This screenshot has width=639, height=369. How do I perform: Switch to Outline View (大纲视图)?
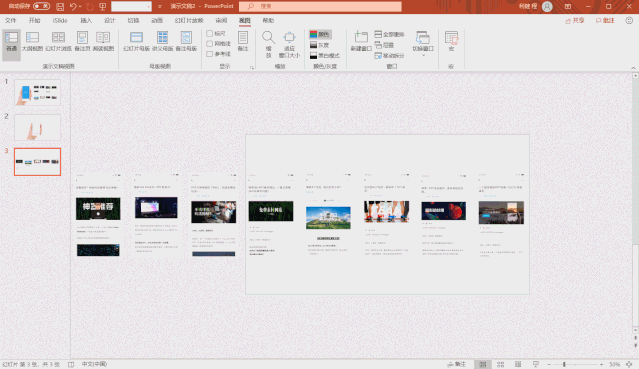coord(32,42)
